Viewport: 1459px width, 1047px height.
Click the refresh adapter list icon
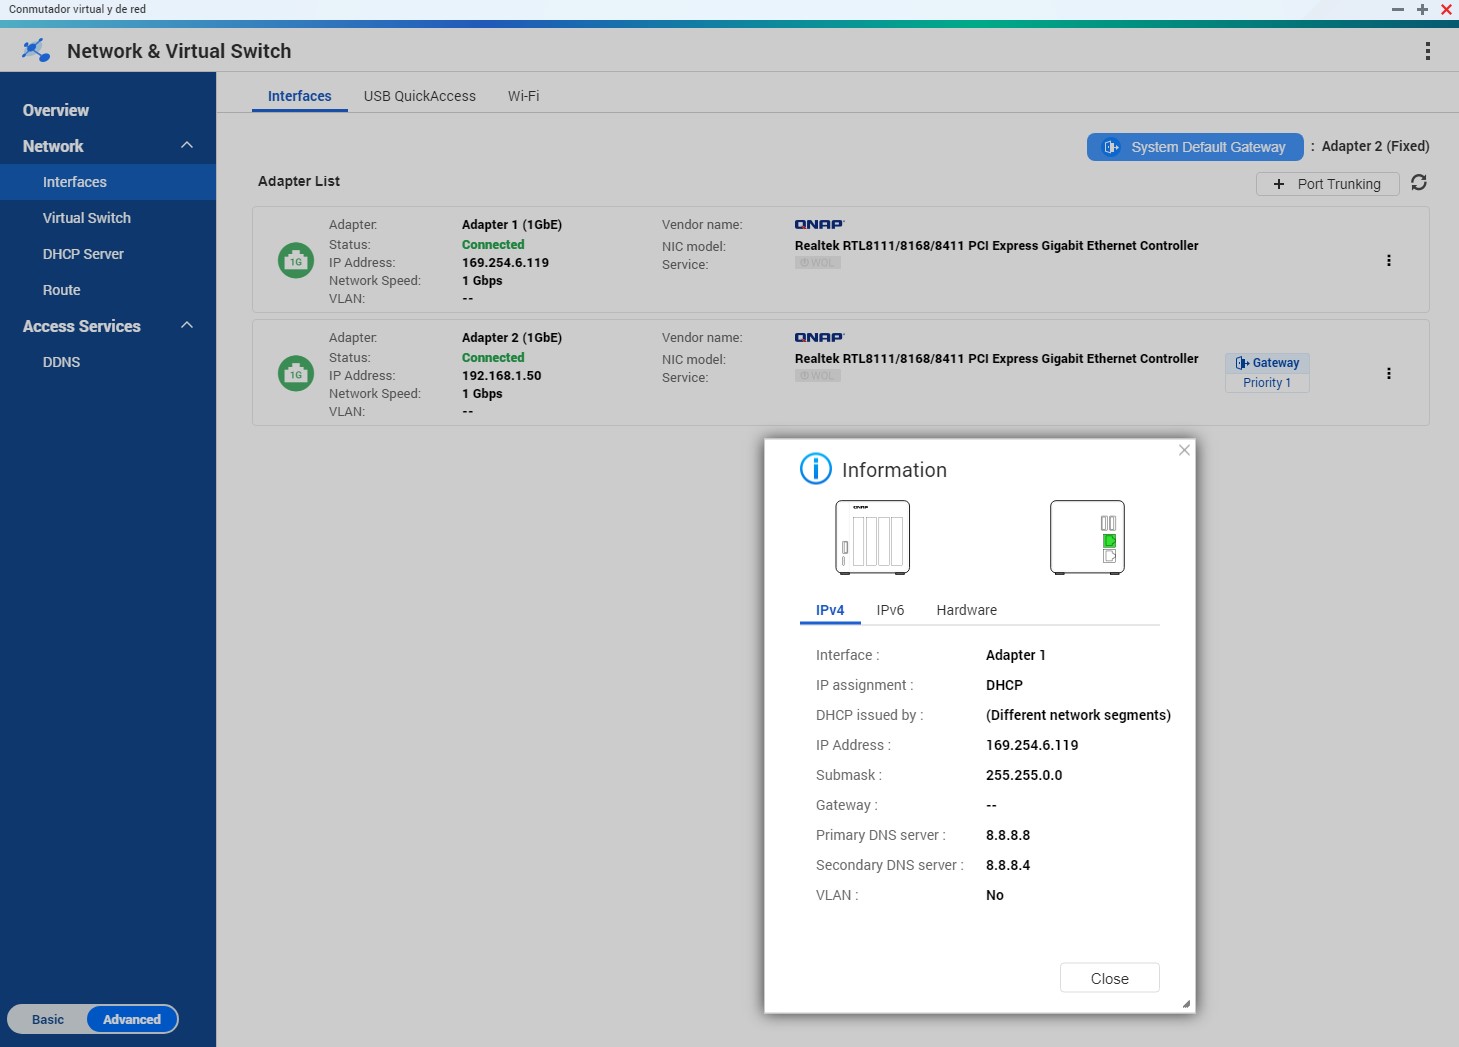click(1418, 183)
